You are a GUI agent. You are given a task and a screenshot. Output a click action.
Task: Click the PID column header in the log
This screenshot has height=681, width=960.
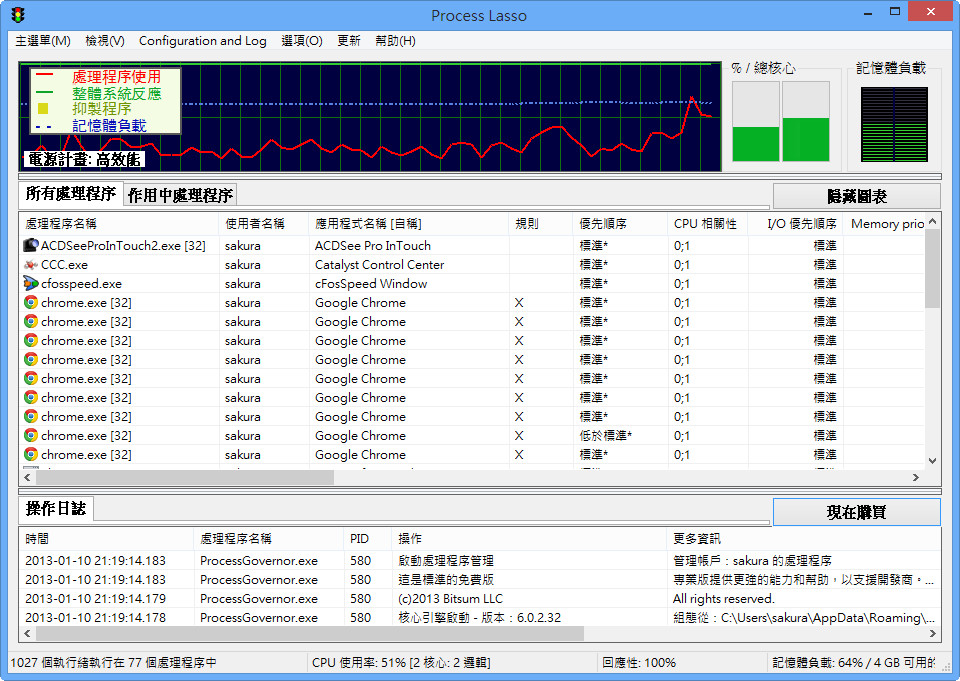[x=367, y=538]
